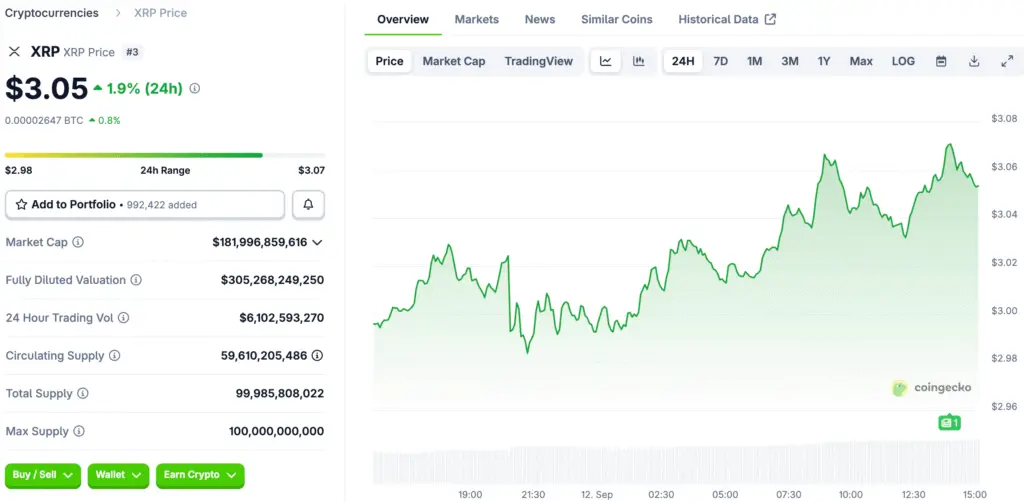
Task: Click the $6,102,593,270 trading volume value
Action: click(281, 318)
